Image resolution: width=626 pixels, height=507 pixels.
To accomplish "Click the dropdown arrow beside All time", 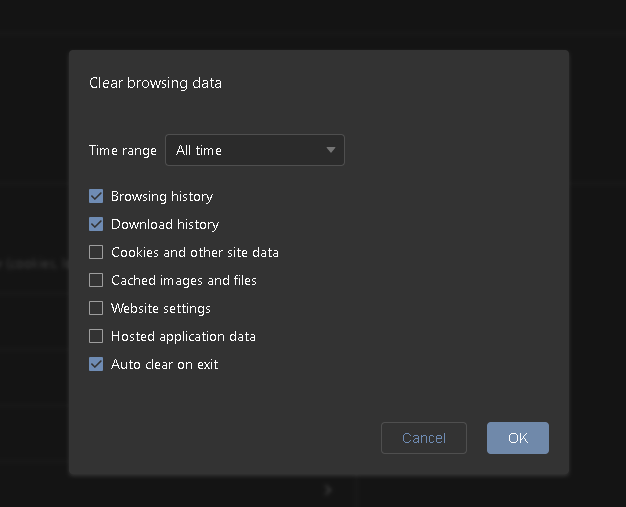I will click(x=331, y=150).
